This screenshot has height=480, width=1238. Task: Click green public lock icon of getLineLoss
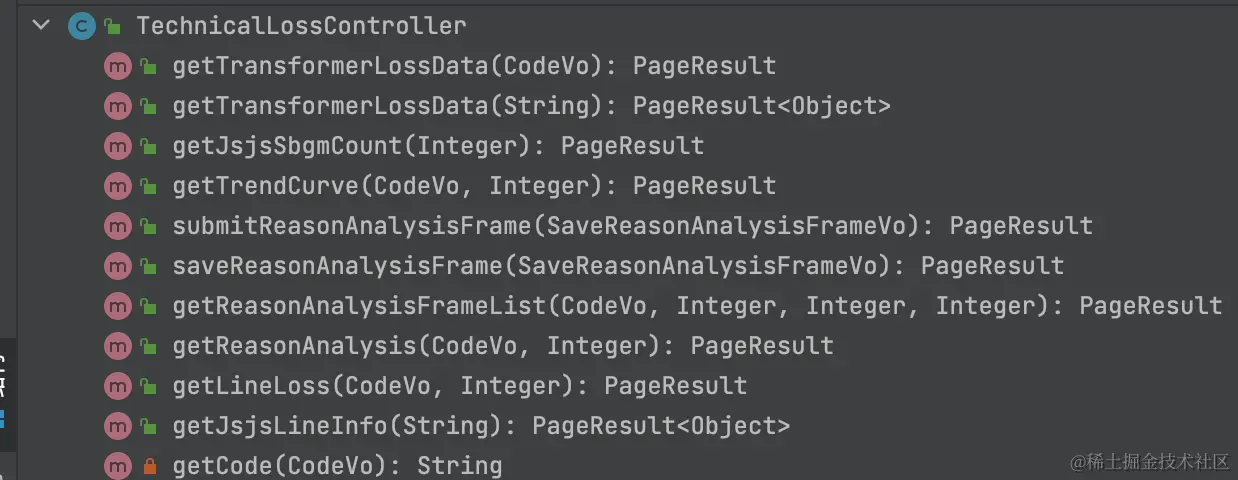(x=149, y=386)
